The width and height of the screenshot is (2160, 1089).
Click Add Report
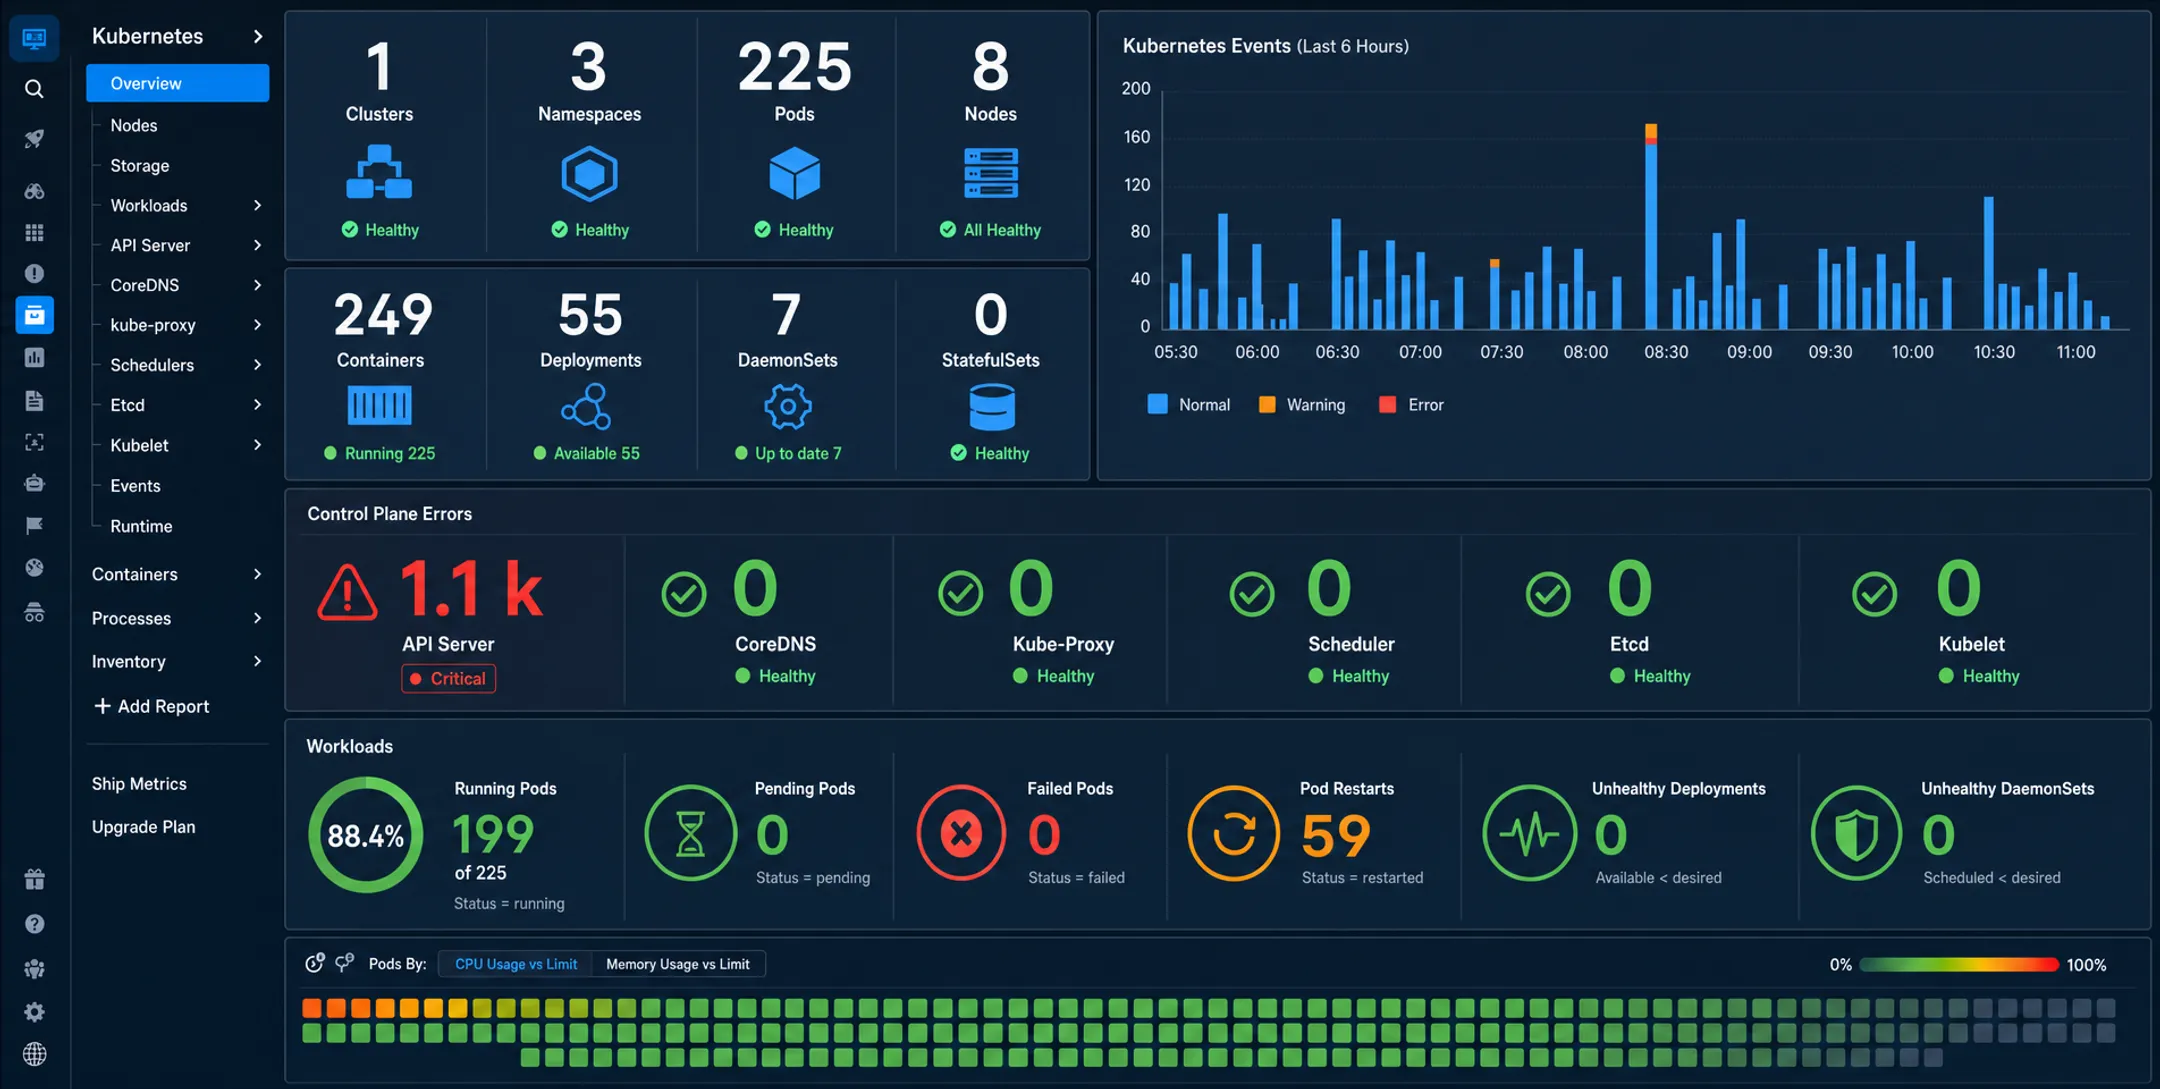tap(151, 706)
